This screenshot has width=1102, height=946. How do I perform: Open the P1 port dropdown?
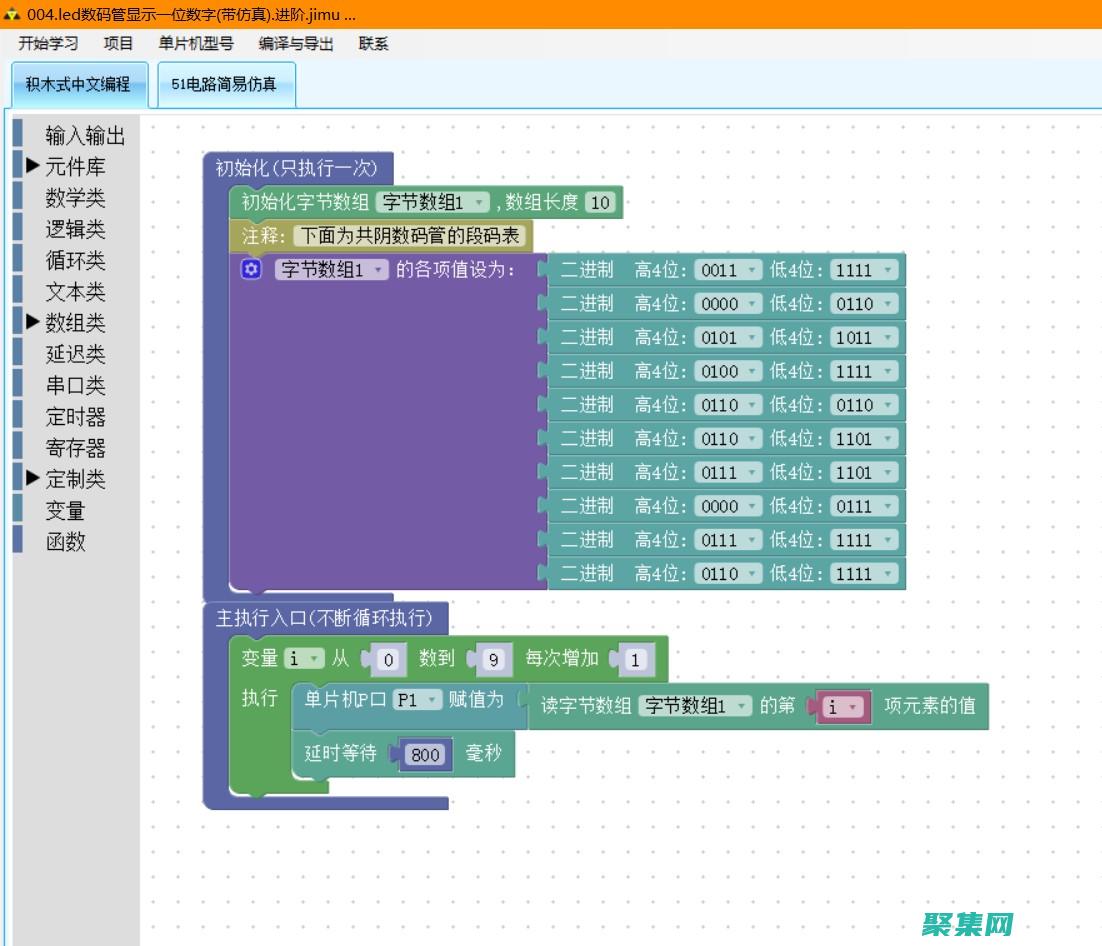point(417,700)
